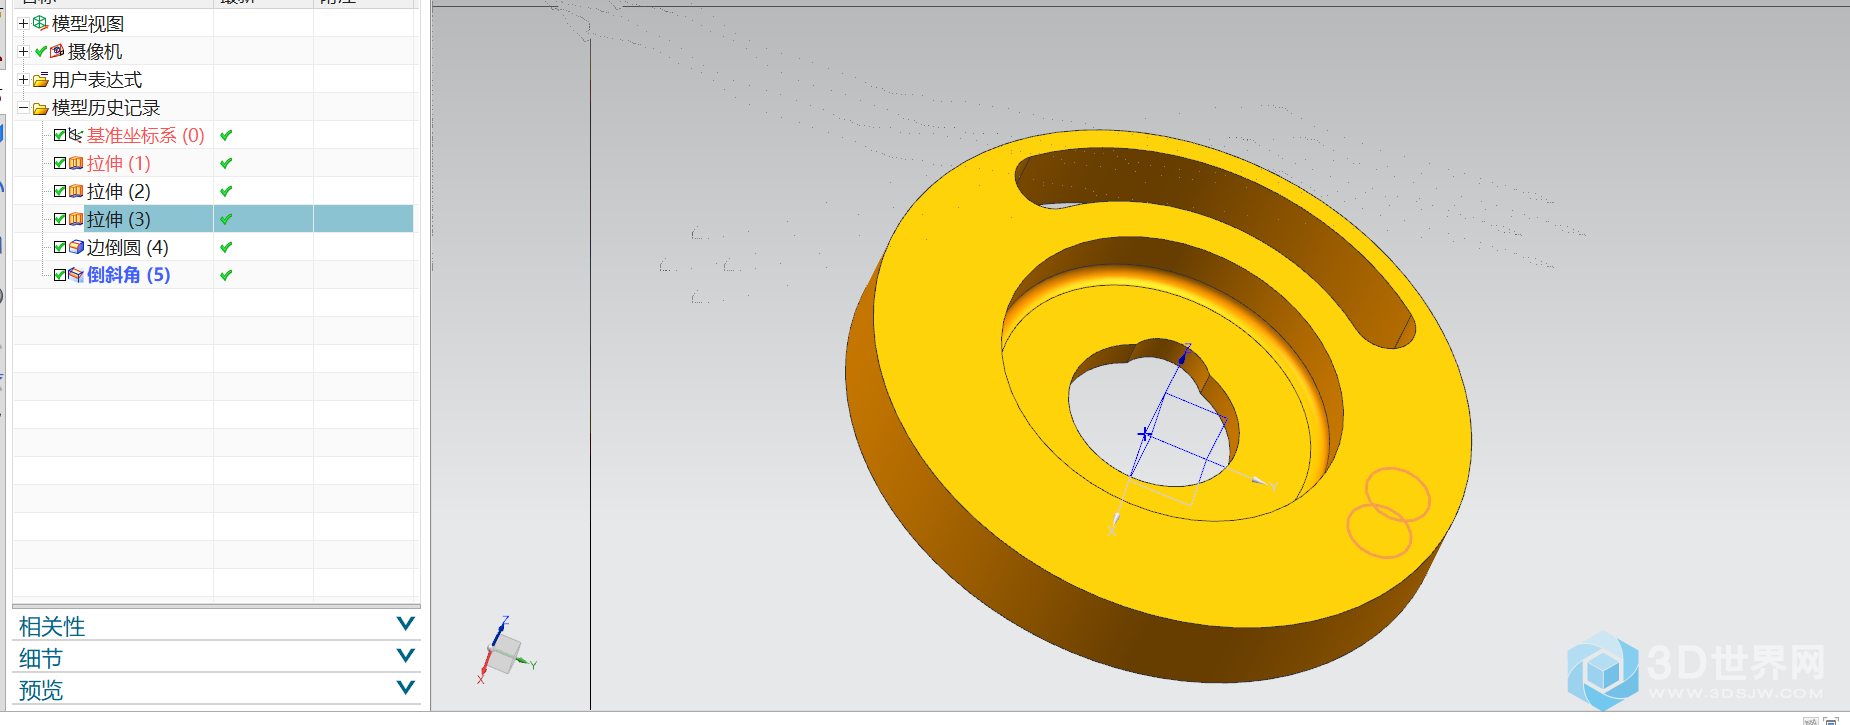Image resolution: width=1850 pixels, height=725 pixels.
Task: Uncheck the 拉伸 (2) feature checkbox
Action: coord(60,191)
